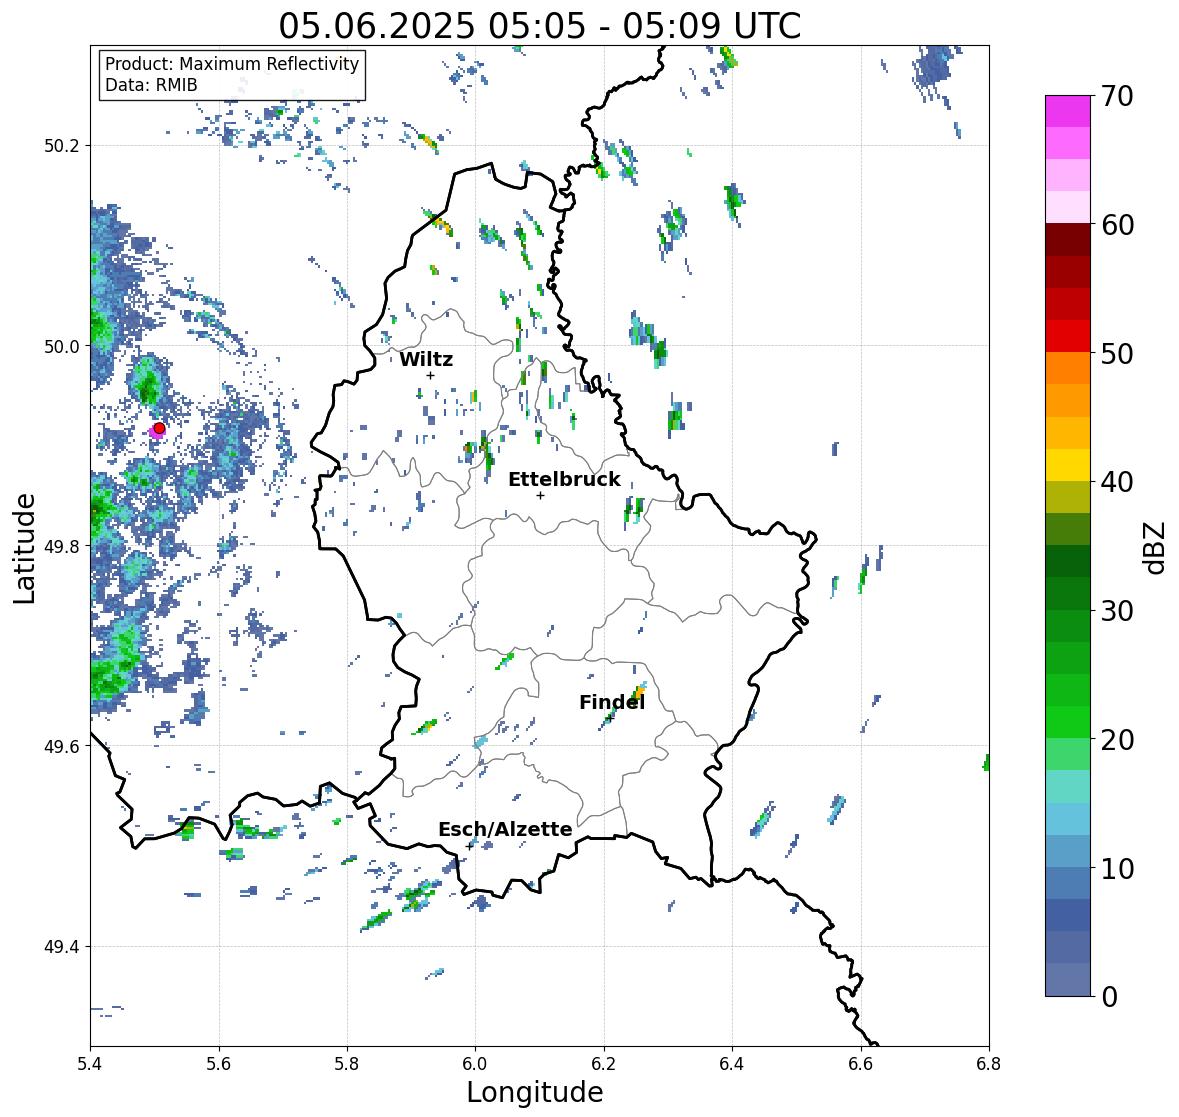
Task: Click the 20 tick label on colorbar
Action: pyautogui.click(x=1117, y=739)
